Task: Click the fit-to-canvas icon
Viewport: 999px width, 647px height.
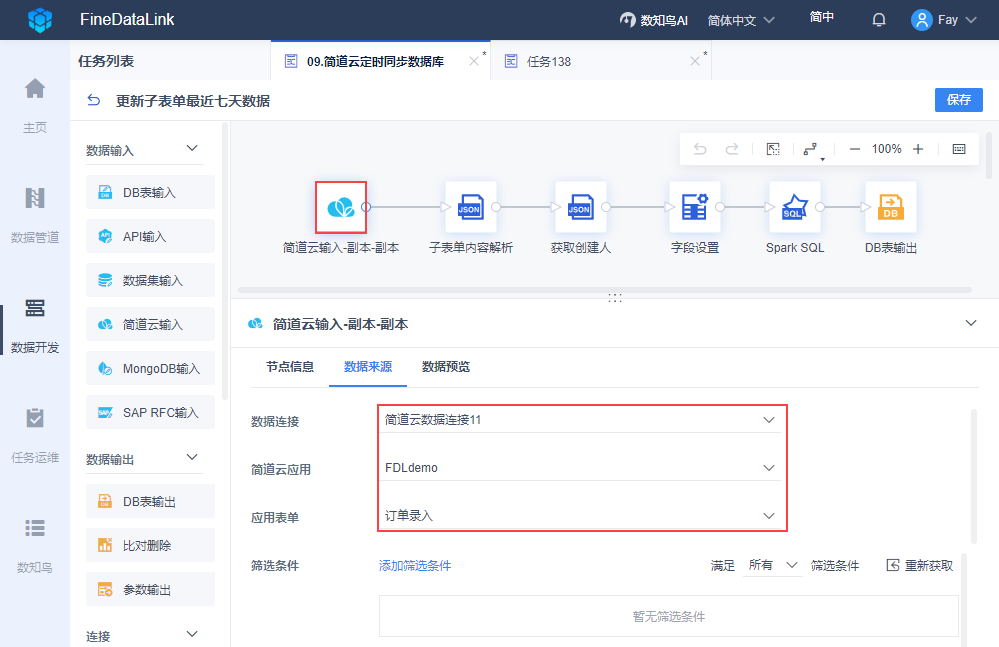Action: pyautogui.click(x=773, y=149)
